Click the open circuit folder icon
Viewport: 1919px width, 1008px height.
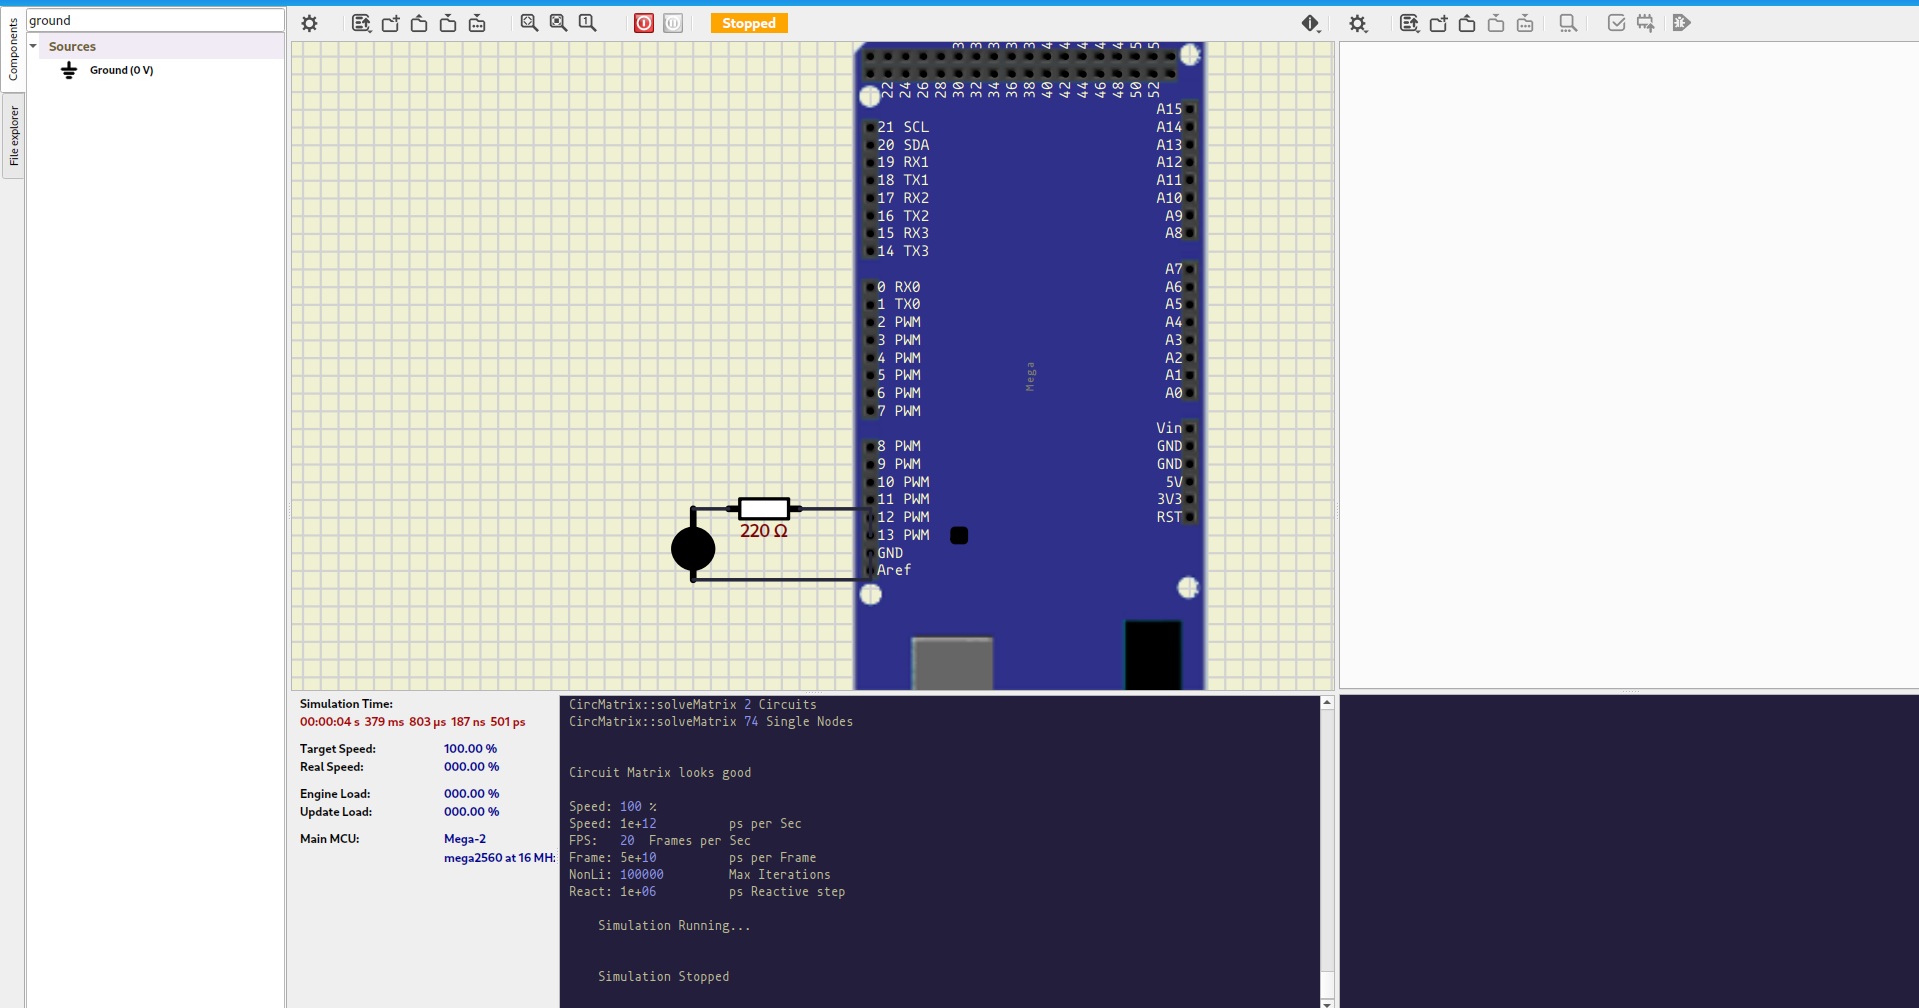419,23
